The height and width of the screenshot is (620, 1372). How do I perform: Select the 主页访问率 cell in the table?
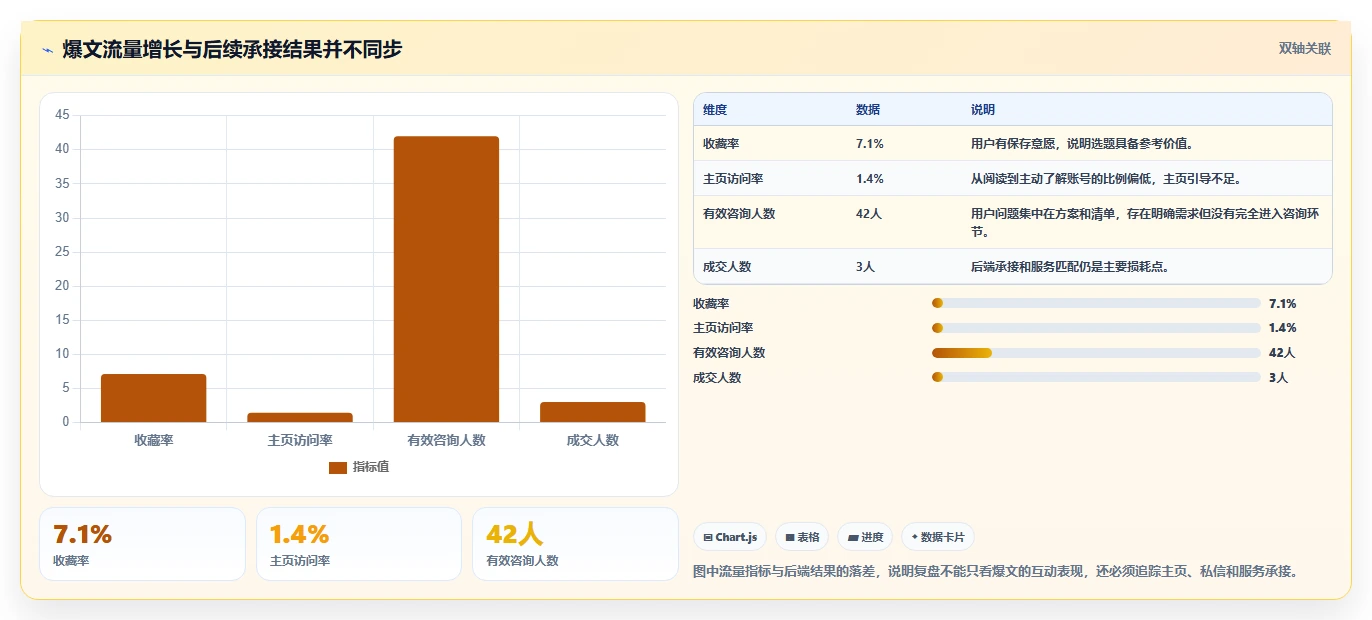point(733,179)
